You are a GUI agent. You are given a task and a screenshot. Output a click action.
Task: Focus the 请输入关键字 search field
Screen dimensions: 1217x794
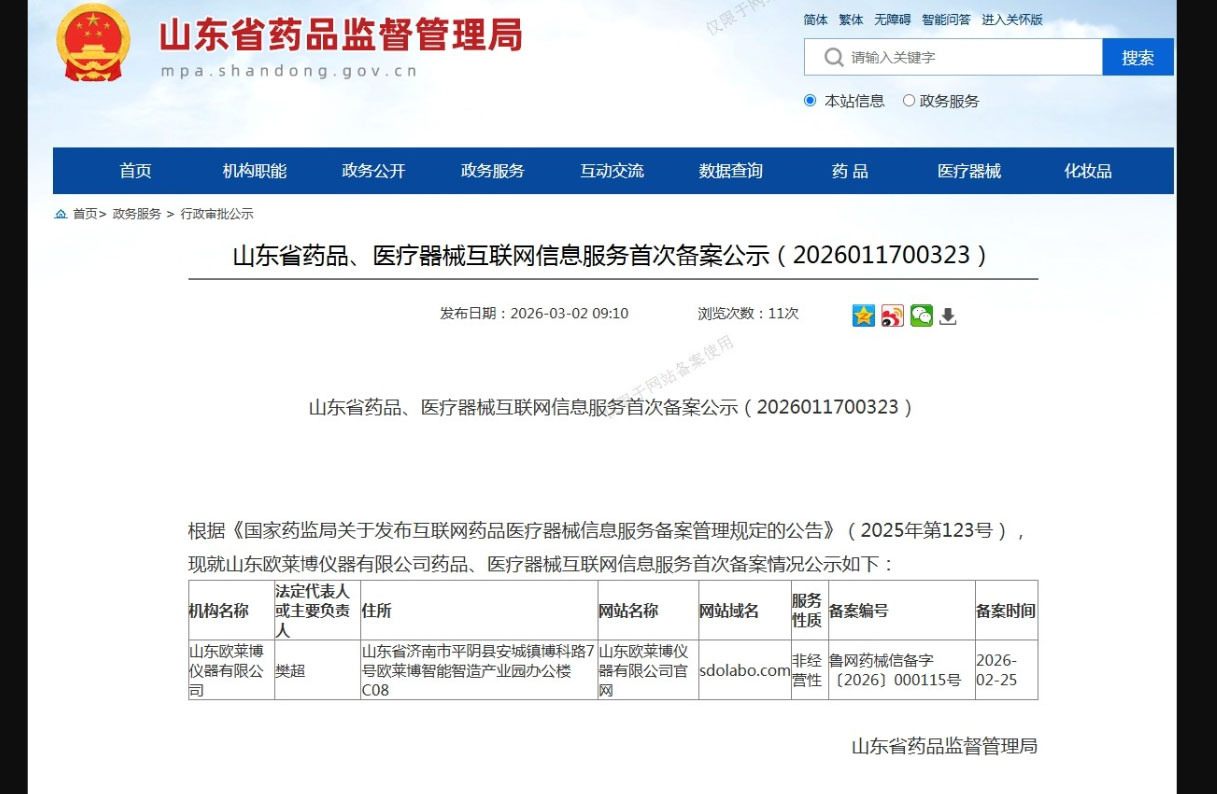(x=970, y=58)
